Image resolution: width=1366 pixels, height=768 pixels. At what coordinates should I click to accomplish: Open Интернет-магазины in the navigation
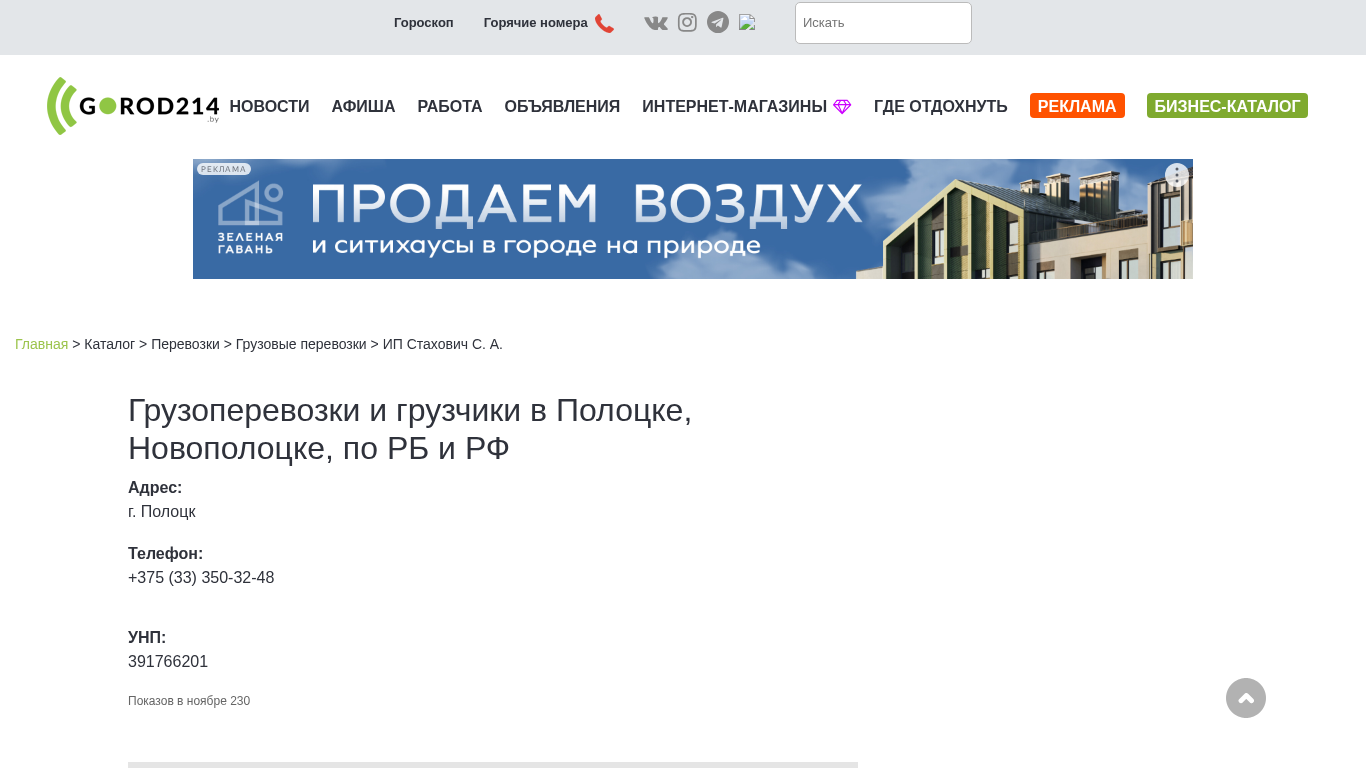pyautogui.click(x=746, y=106)
